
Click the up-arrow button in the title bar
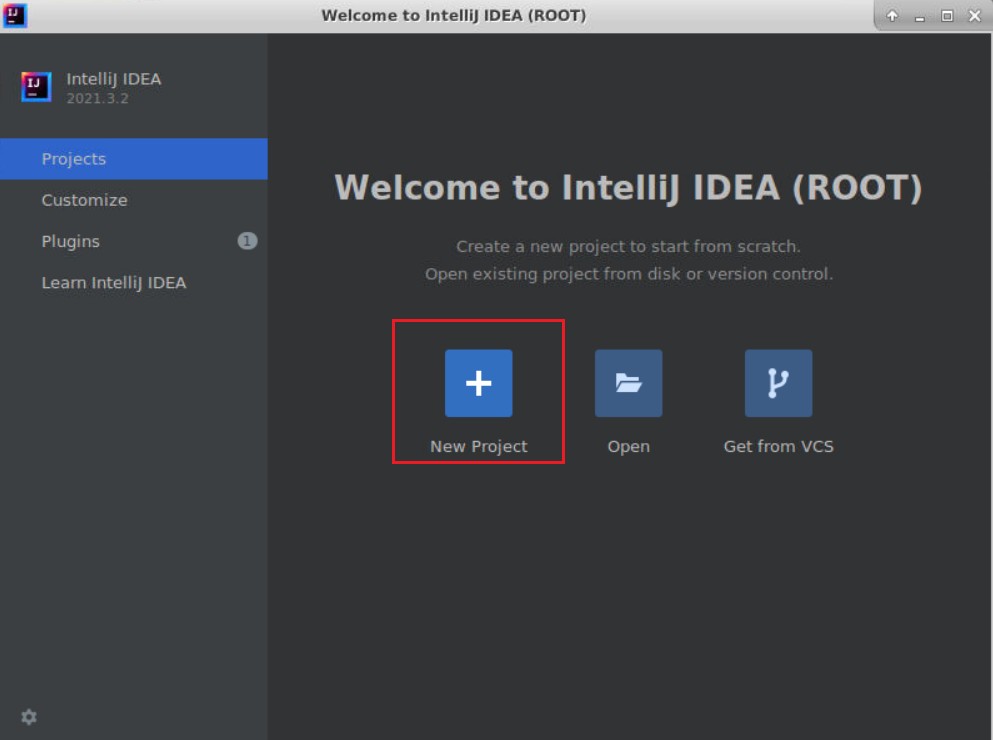893,16
